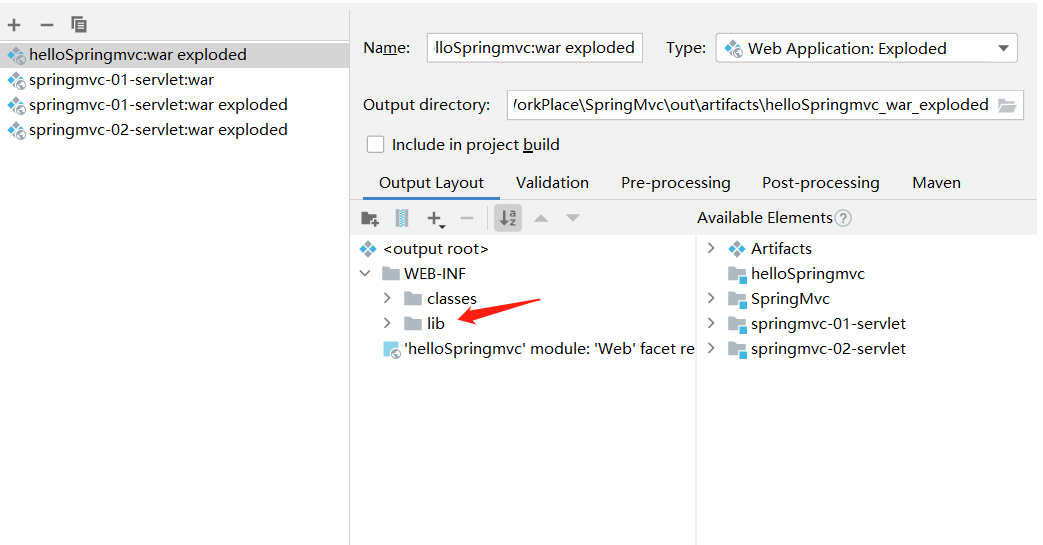Browse for the output directory folder
The height and width of the screenshot is (545, 1043).
click(x=1007, y=105)
